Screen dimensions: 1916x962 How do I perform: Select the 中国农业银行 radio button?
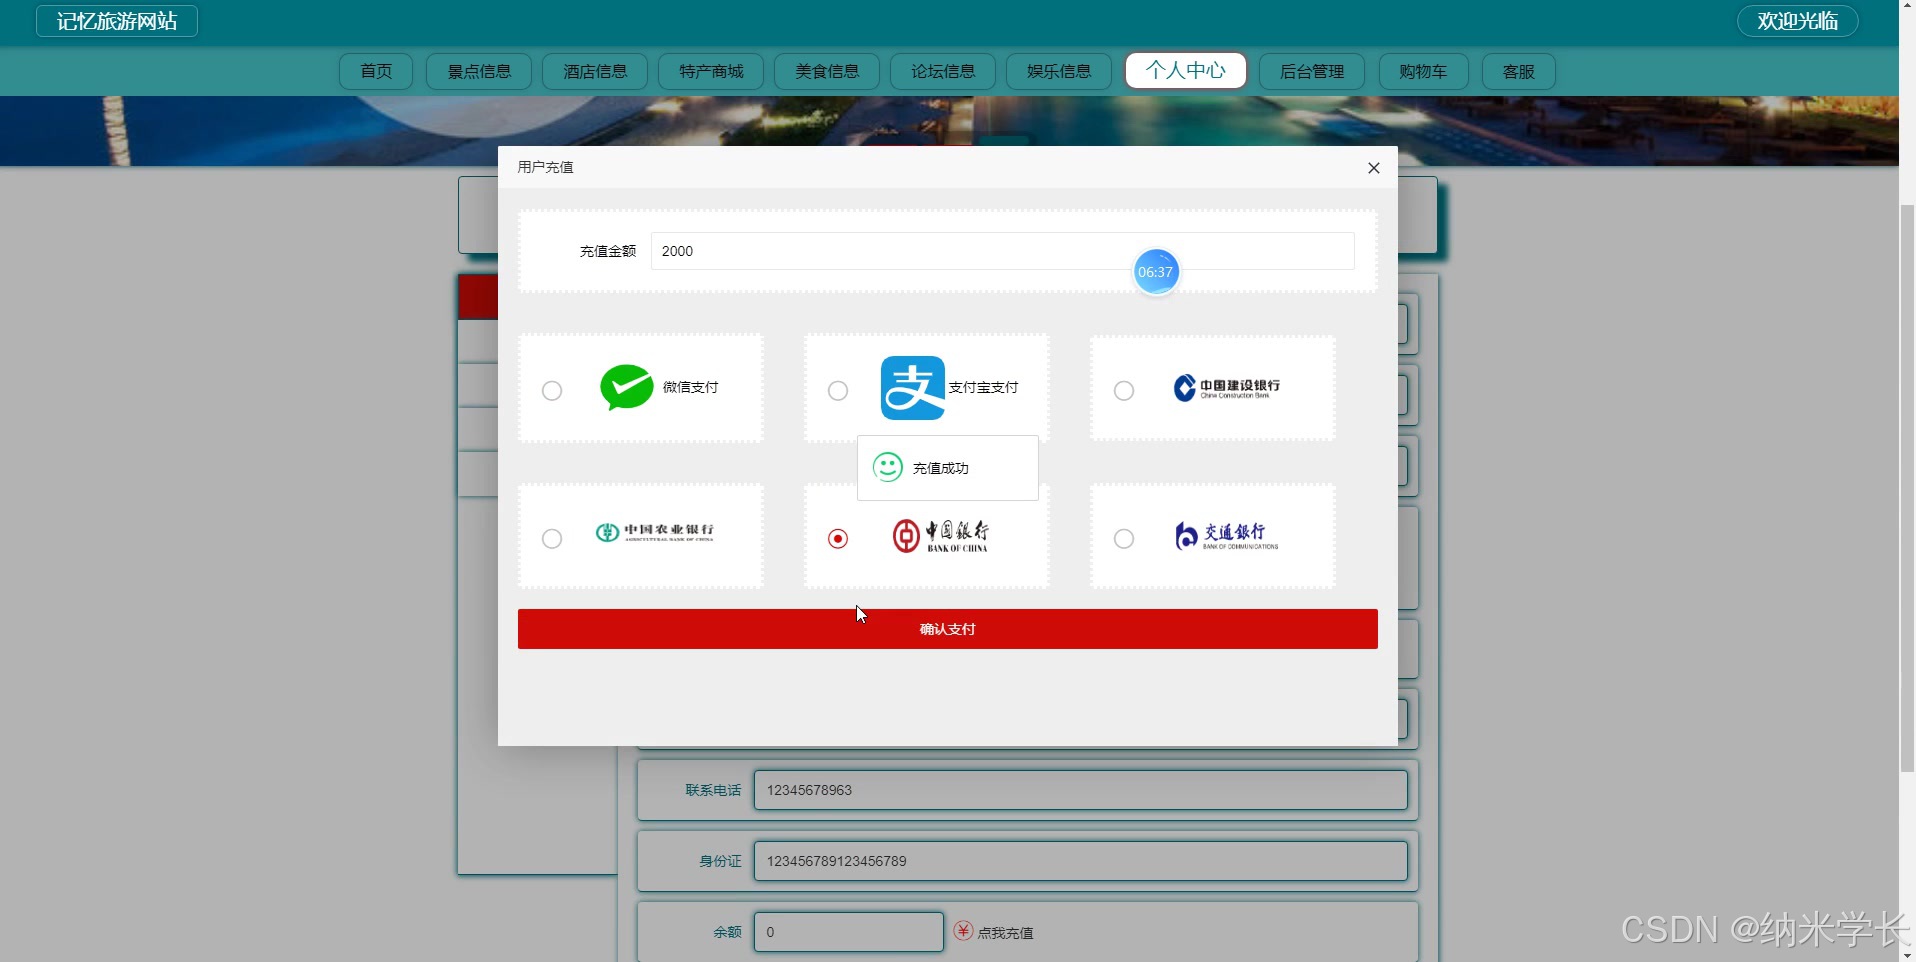(552, 539)
